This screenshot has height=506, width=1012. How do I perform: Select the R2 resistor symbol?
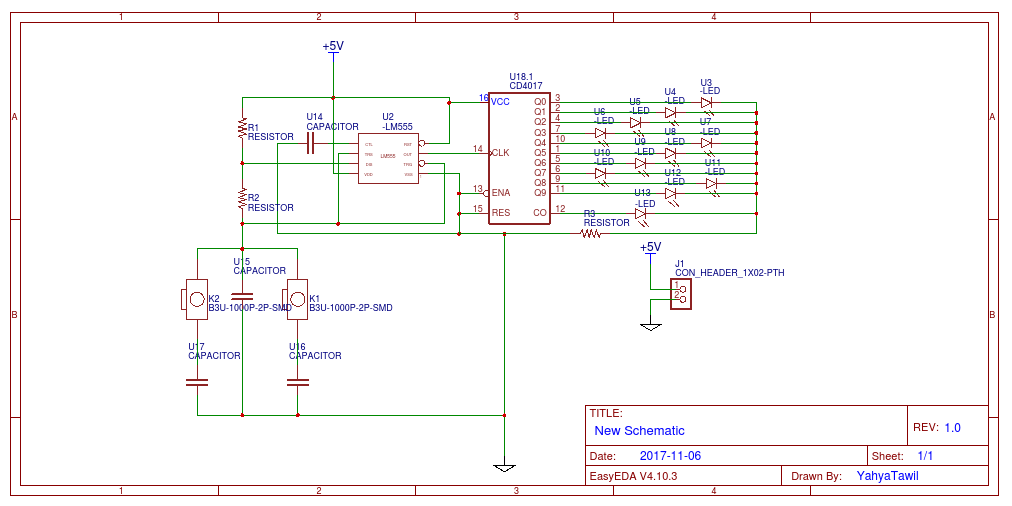click(x=242, y=199)
